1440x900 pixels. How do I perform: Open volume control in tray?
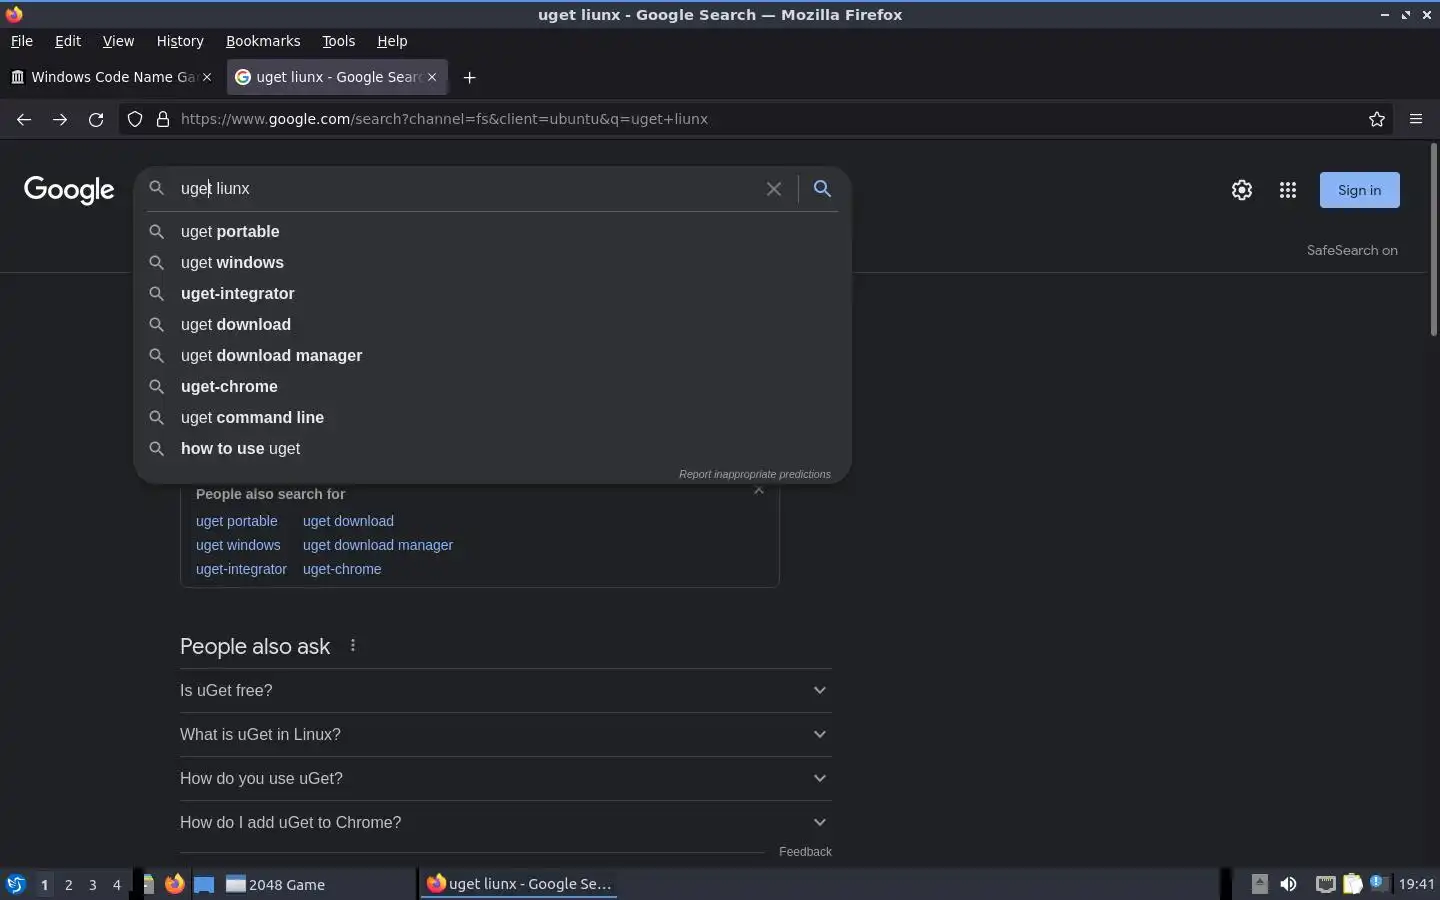pos(1288,884)
